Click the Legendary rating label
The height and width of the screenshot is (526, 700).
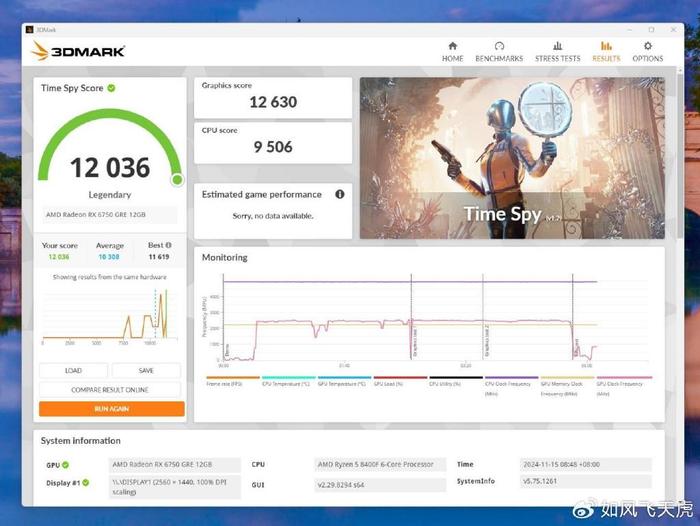pos(110,195)
